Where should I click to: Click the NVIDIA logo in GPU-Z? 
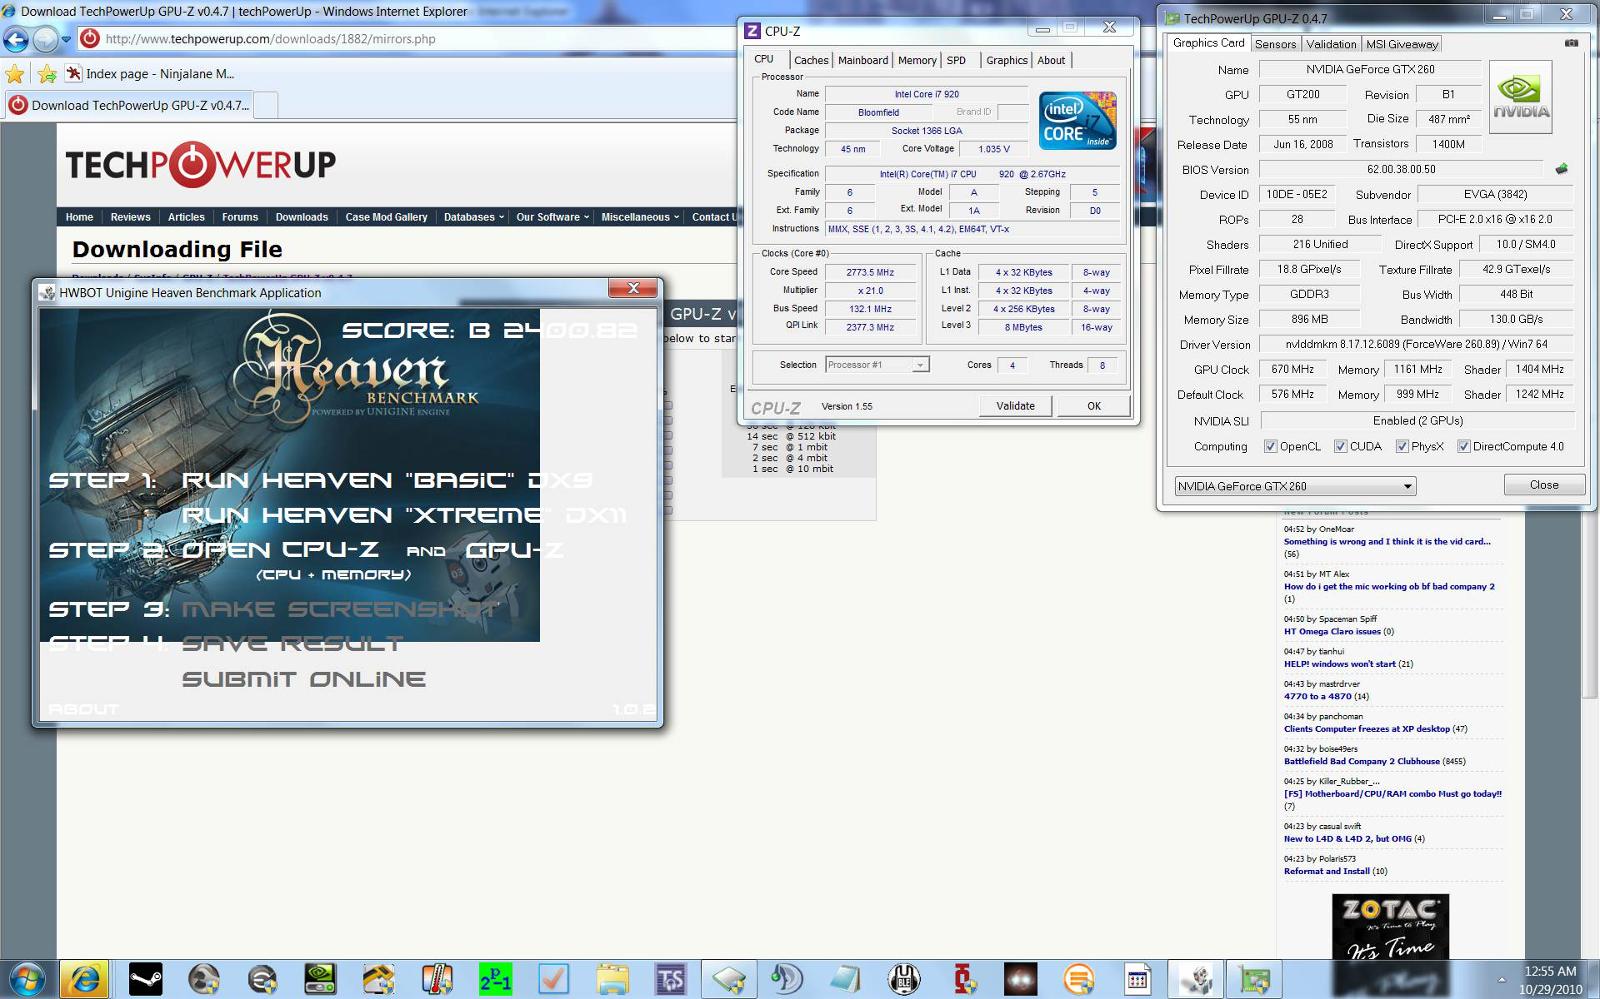click(1520, 97)
